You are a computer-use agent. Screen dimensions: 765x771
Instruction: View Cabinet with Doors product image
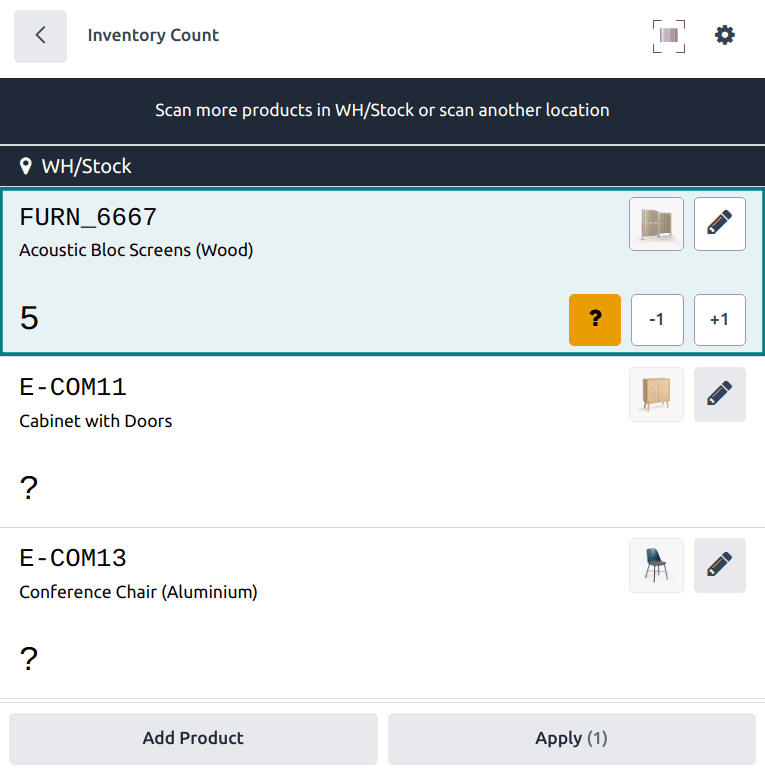click(656, 394)
